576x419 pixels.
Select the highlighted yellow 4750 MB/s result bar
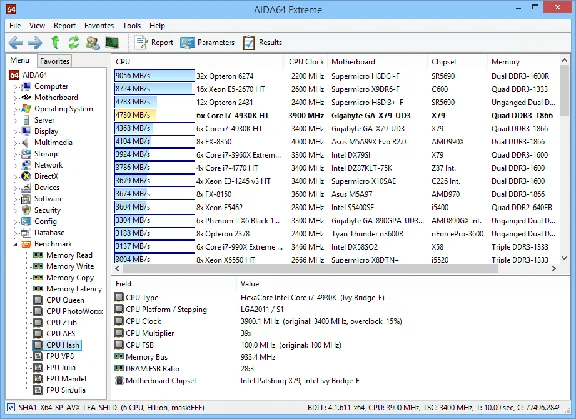(135, 115)
